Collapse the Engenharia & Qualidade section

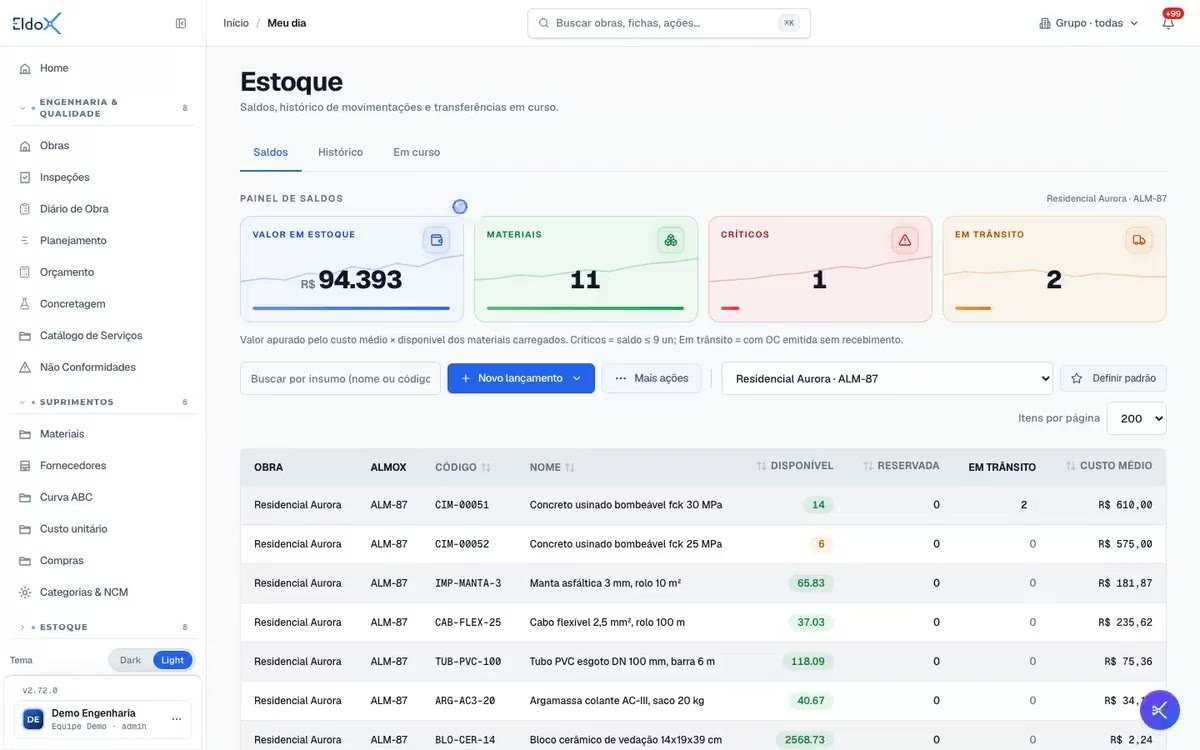click(102, 108)
